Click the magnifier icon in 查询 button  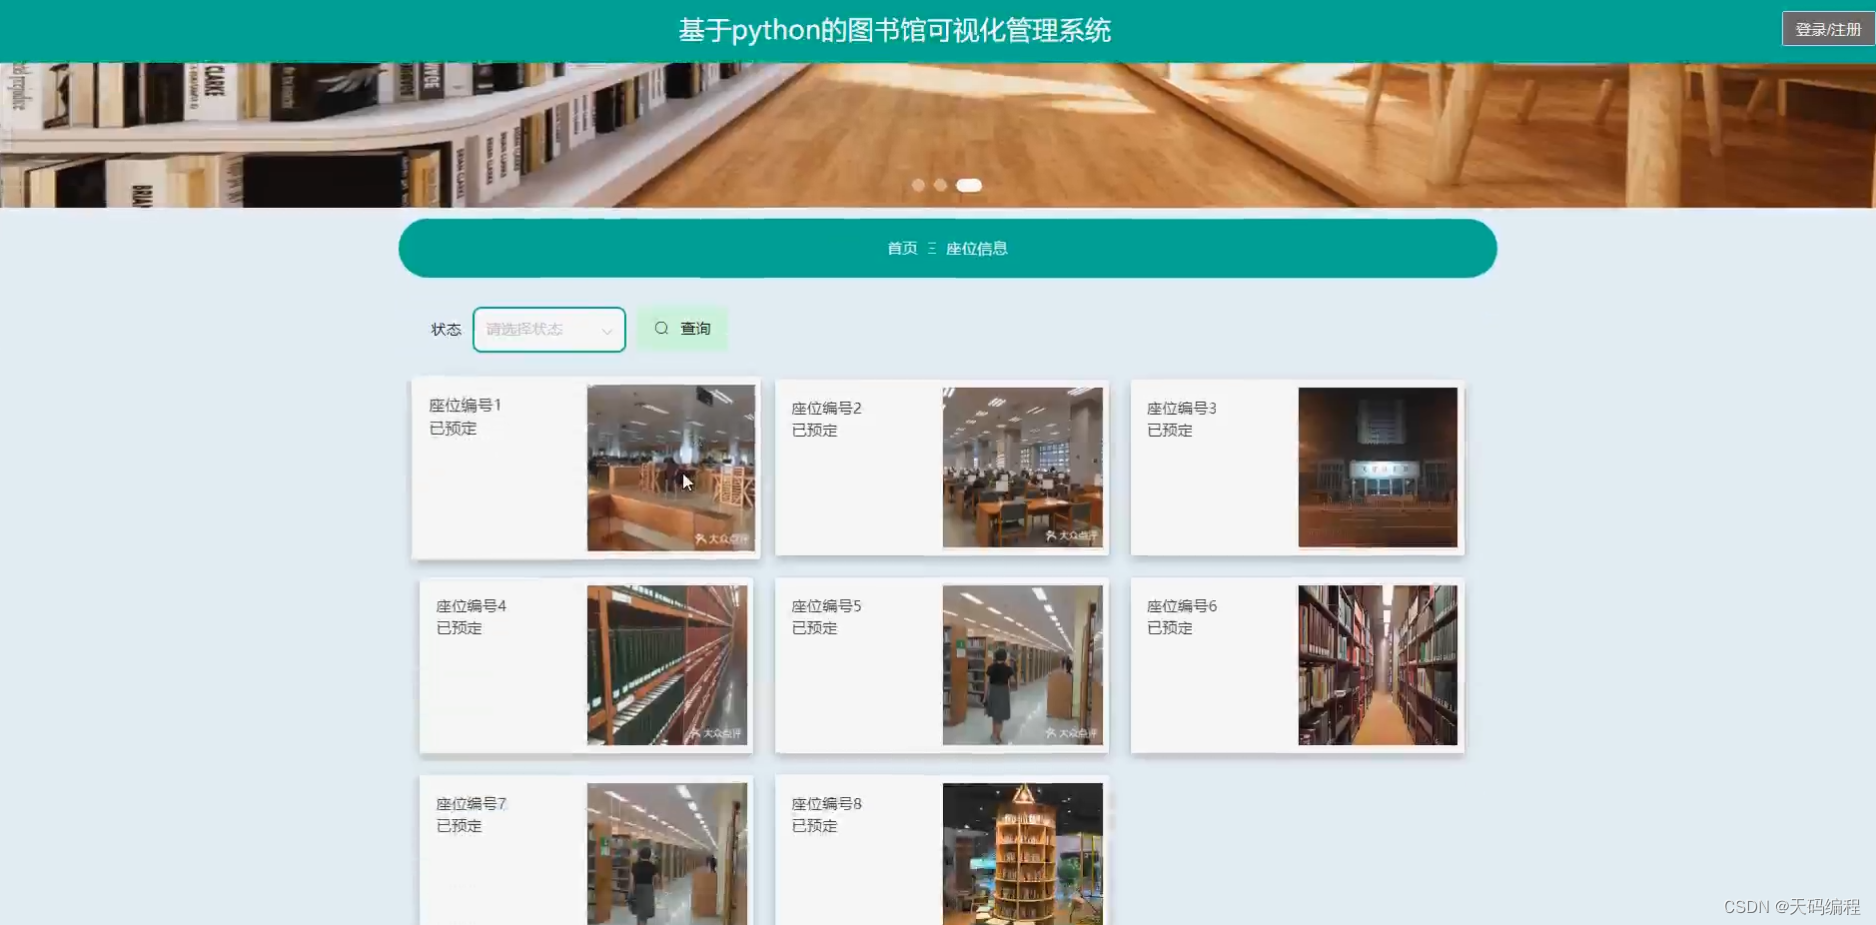(x=661, y=328)
